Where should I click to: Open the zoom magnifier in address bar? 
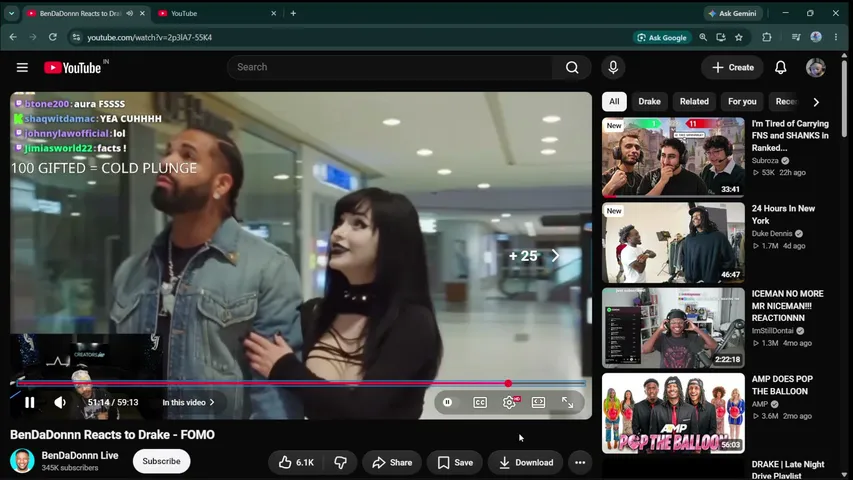[x=703, y=38]
